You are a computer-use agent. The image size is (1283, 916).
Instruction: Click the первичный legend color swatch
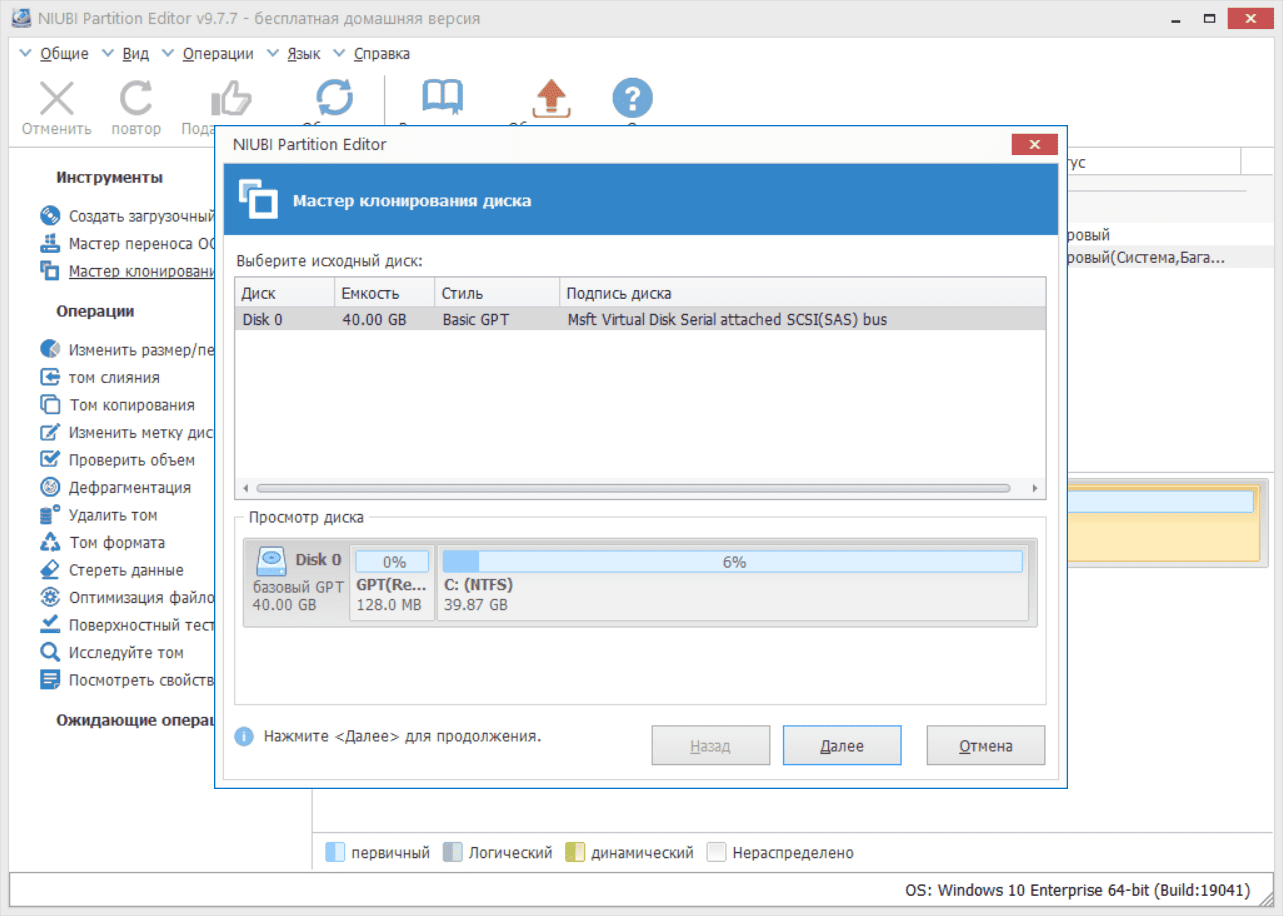pos(336,853)
